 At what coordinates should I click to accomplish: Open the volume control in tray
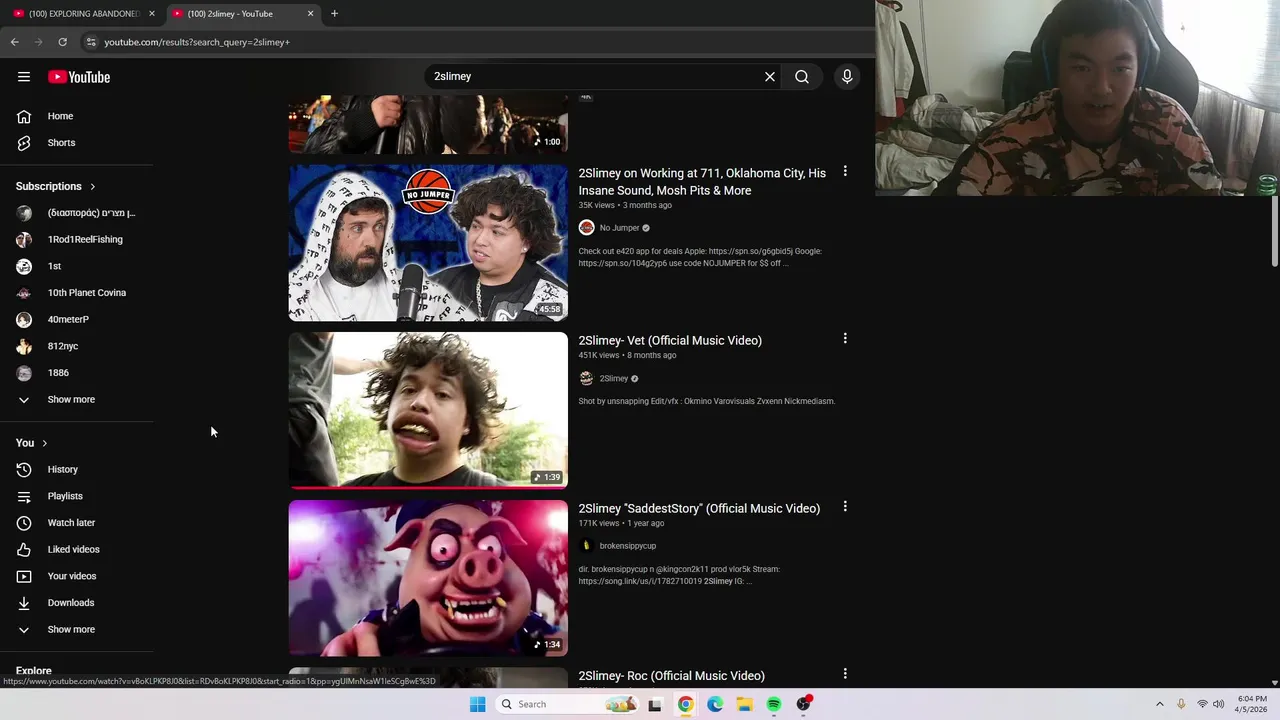point(1218,704)
